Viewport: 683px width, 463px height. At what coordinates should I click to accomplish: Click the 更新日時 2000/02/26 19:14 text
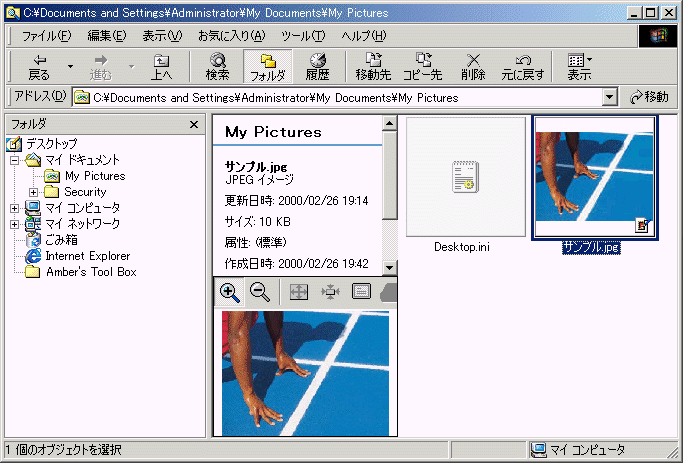(x=296, y=201)
